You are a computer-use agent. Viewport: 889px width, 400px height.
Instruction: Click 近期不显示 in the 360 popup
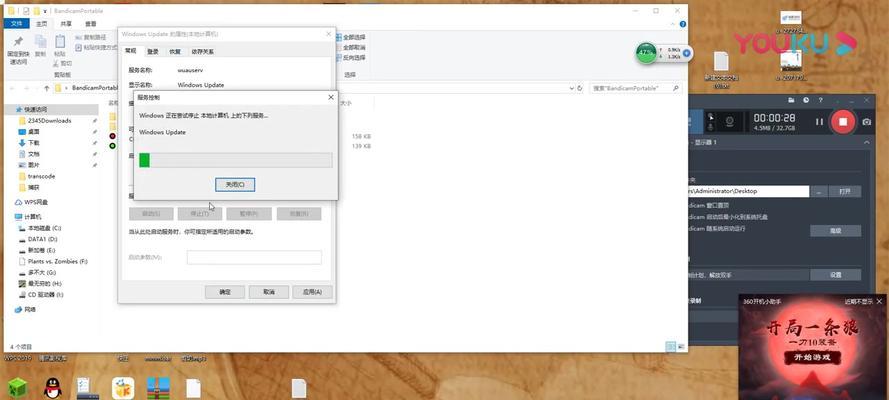point(858,302)
